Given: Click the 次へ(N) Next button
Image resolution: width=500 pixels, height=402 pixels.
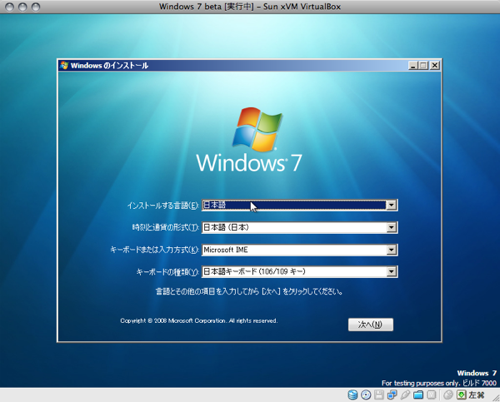Looking at the screenshot, I should coord(371,324).
